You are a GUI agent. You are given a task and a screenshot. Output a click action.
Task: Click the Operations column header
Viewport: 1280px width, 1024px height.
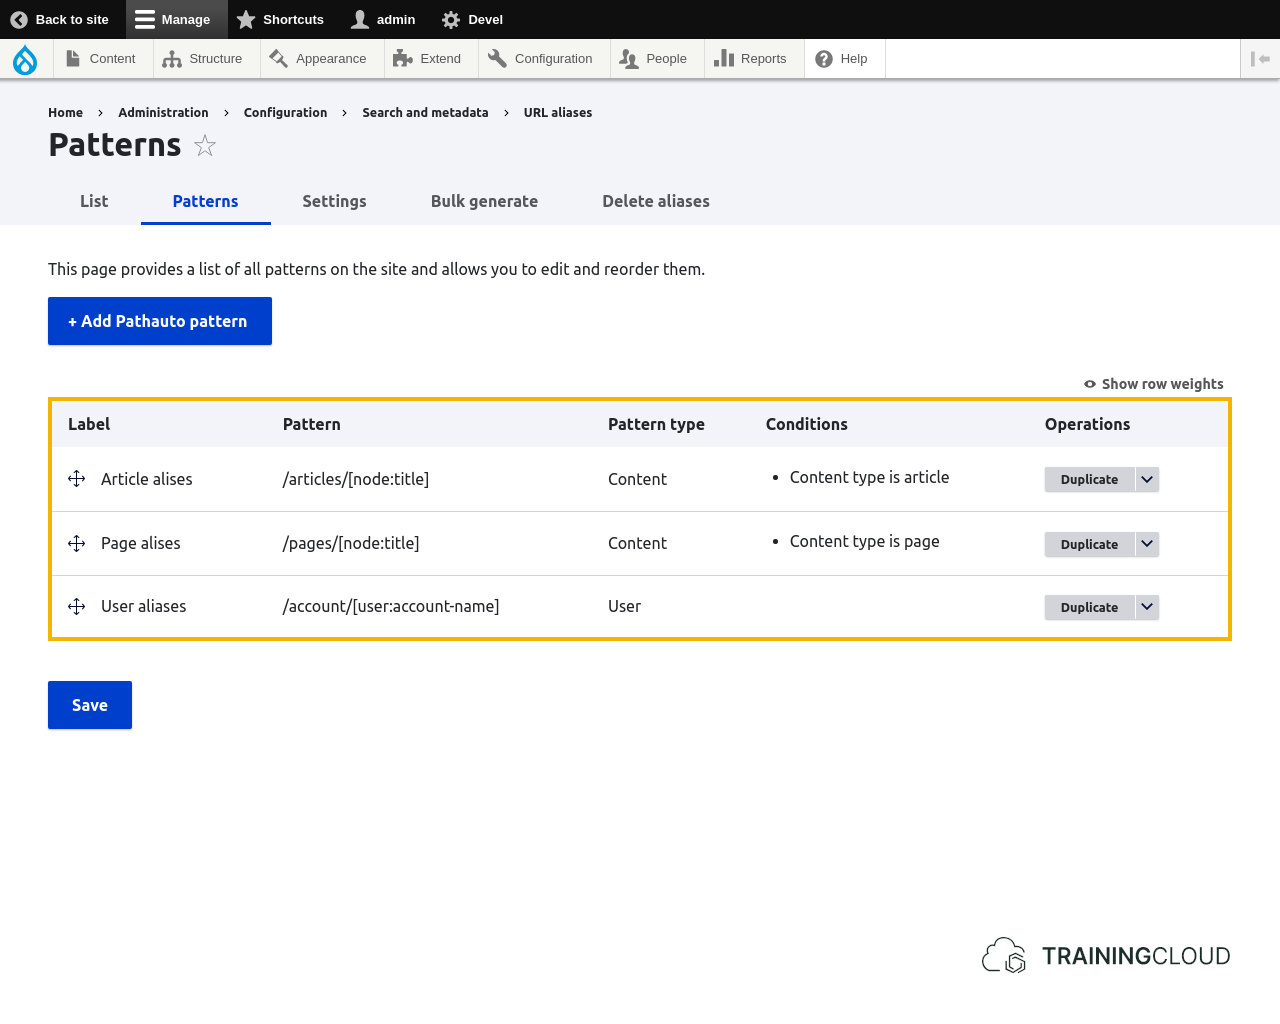[1087, 424]
